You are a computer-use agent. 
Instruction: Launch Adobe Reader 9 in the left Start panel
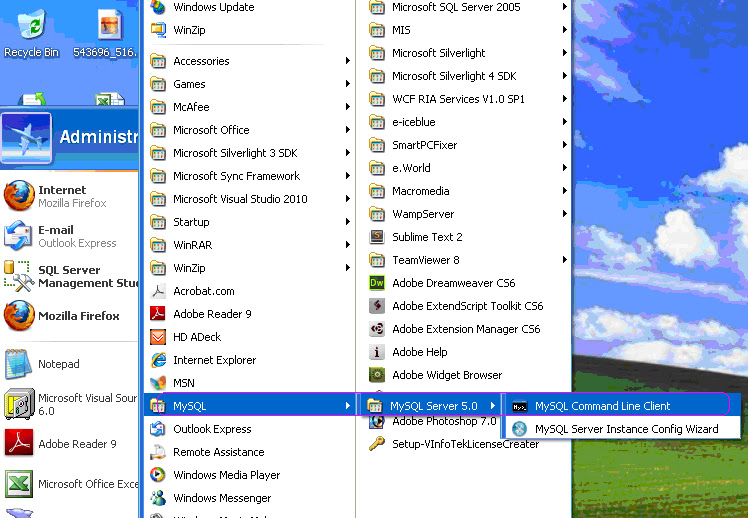click(x=69, y=444)
